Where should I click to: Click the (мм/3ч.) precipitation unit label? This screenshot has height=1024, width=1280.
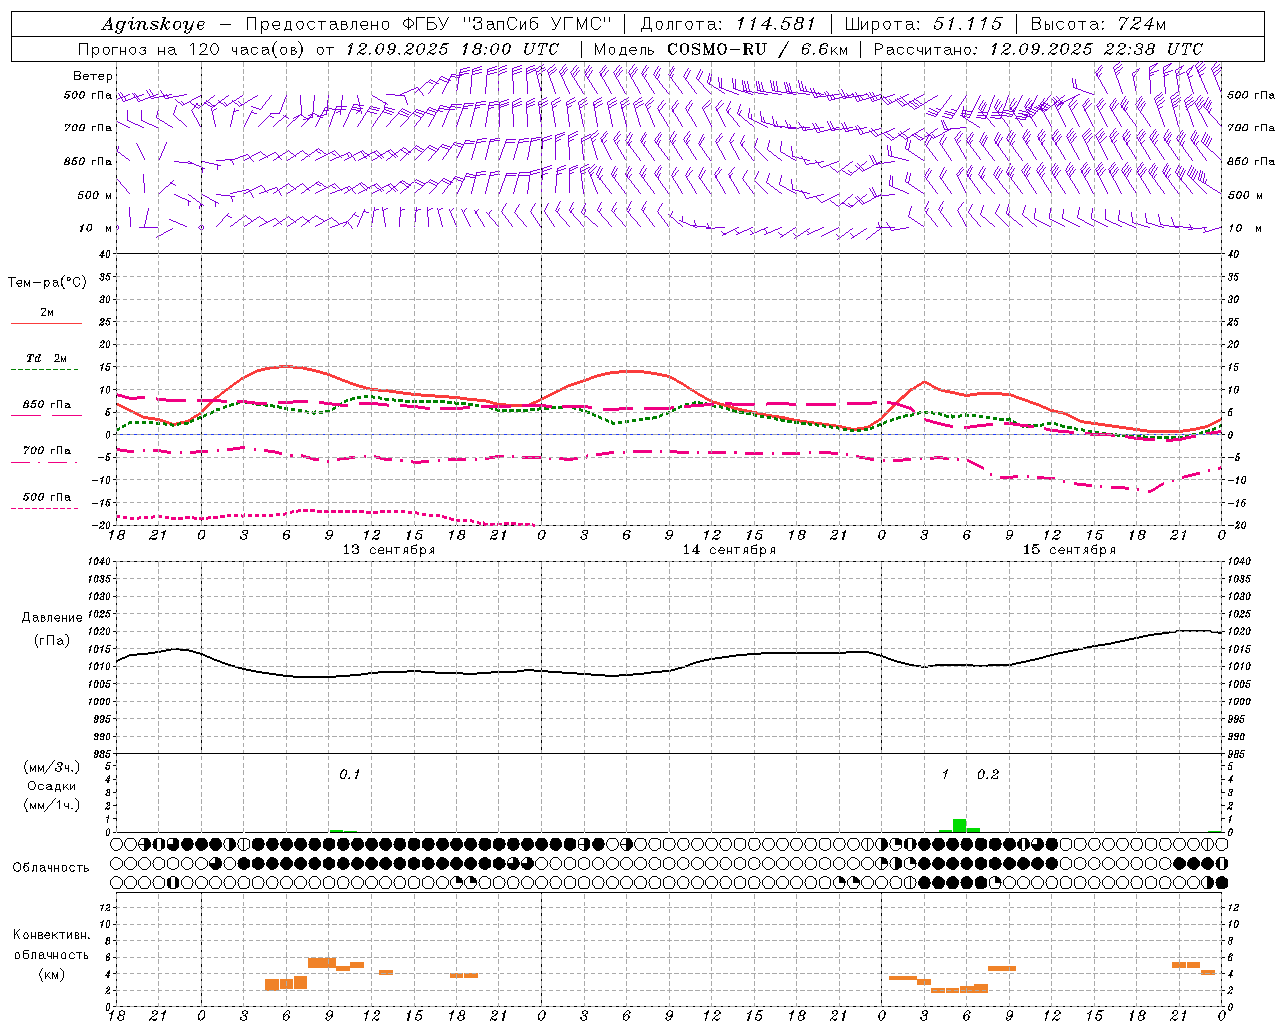point(52,767)
